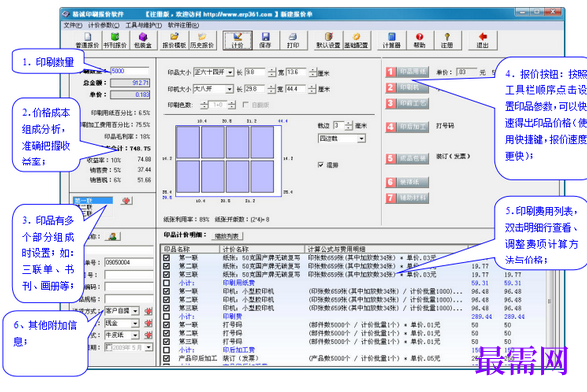This screenshot has height=392, width=587.
Task: Expand the 四边裁 trim mode dropdown
Action: 361,139
